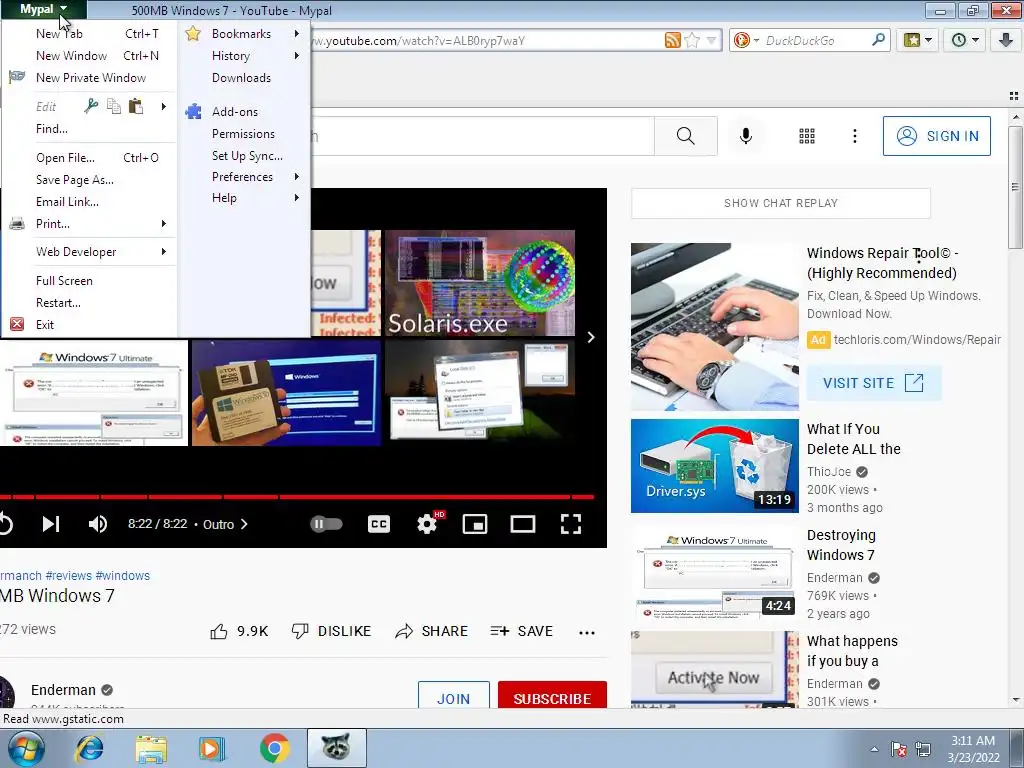Open the bookmarks toolbar menu button
Screen dimensions: 1024x768
click(918, 40)
